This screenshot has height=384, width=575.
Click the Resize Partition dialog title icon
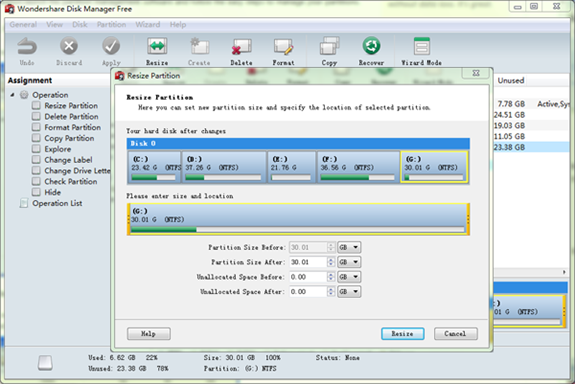tap(120, 76)
